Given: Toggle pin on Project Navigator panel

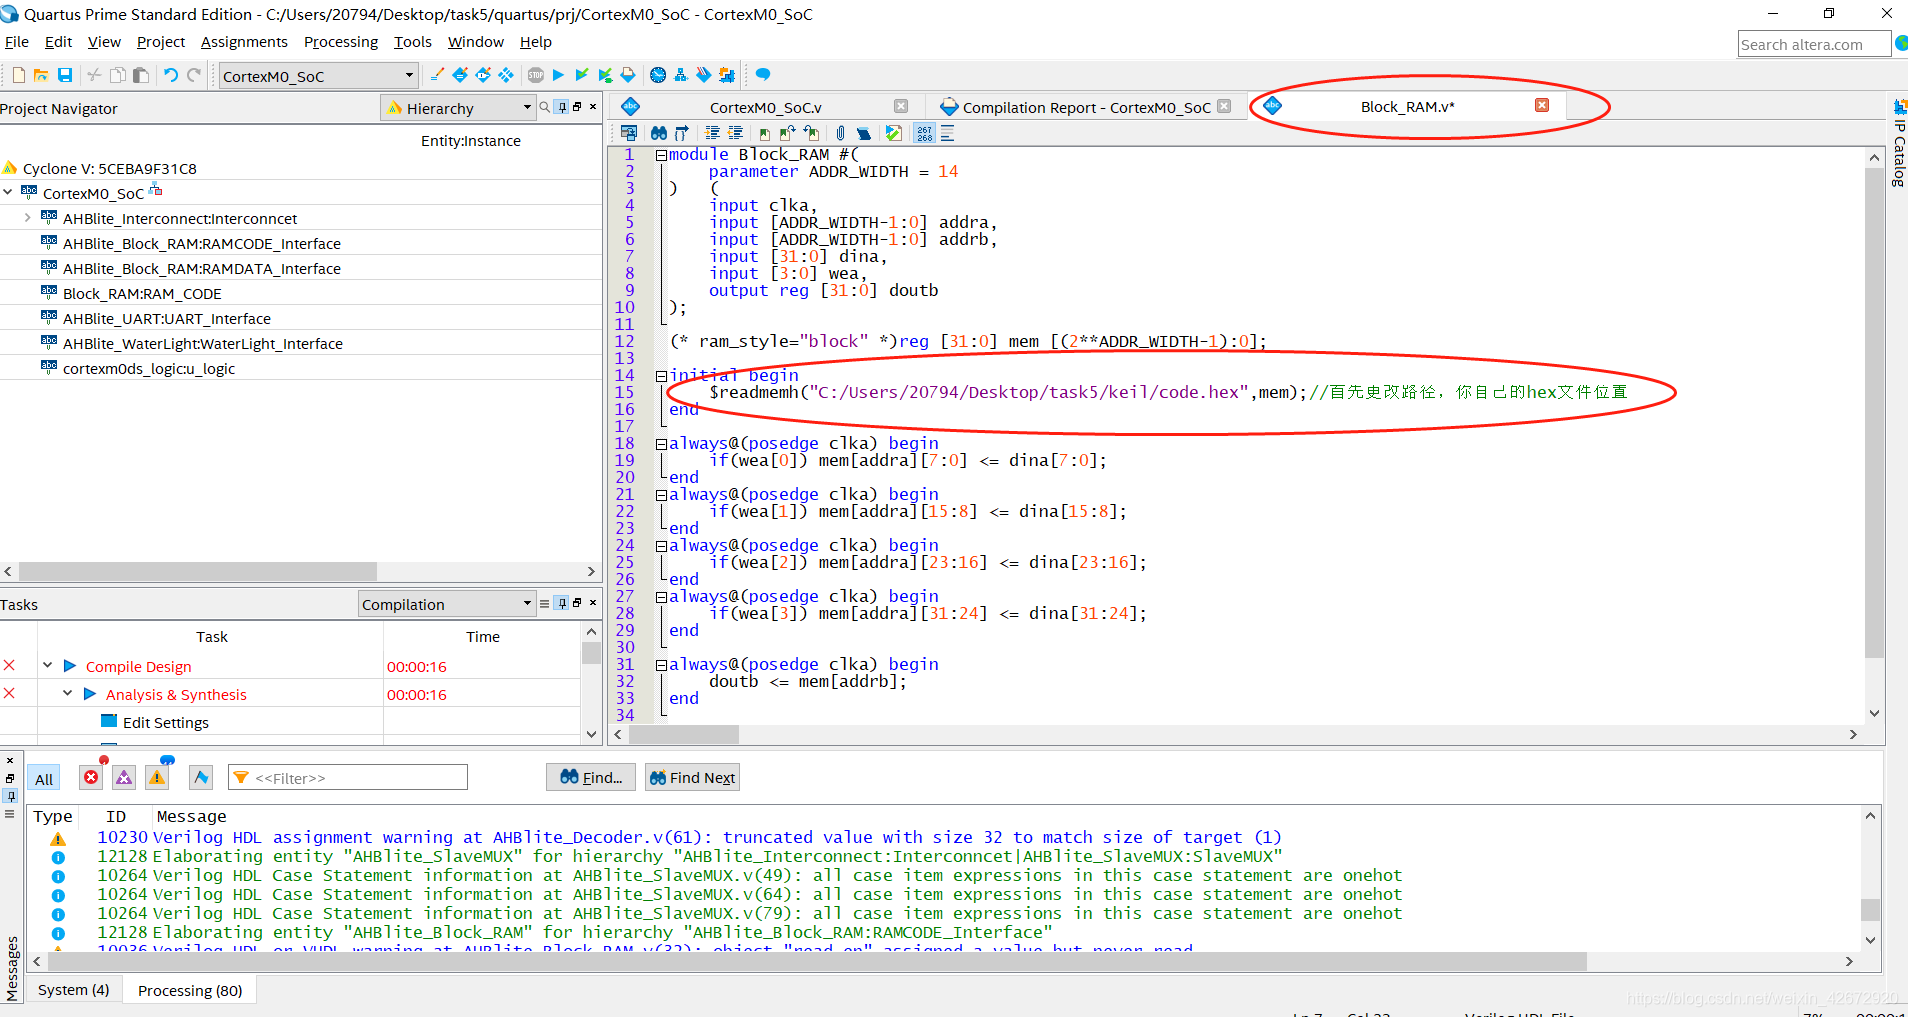Looking at the screenshot, I should click(x=562, y=106).
